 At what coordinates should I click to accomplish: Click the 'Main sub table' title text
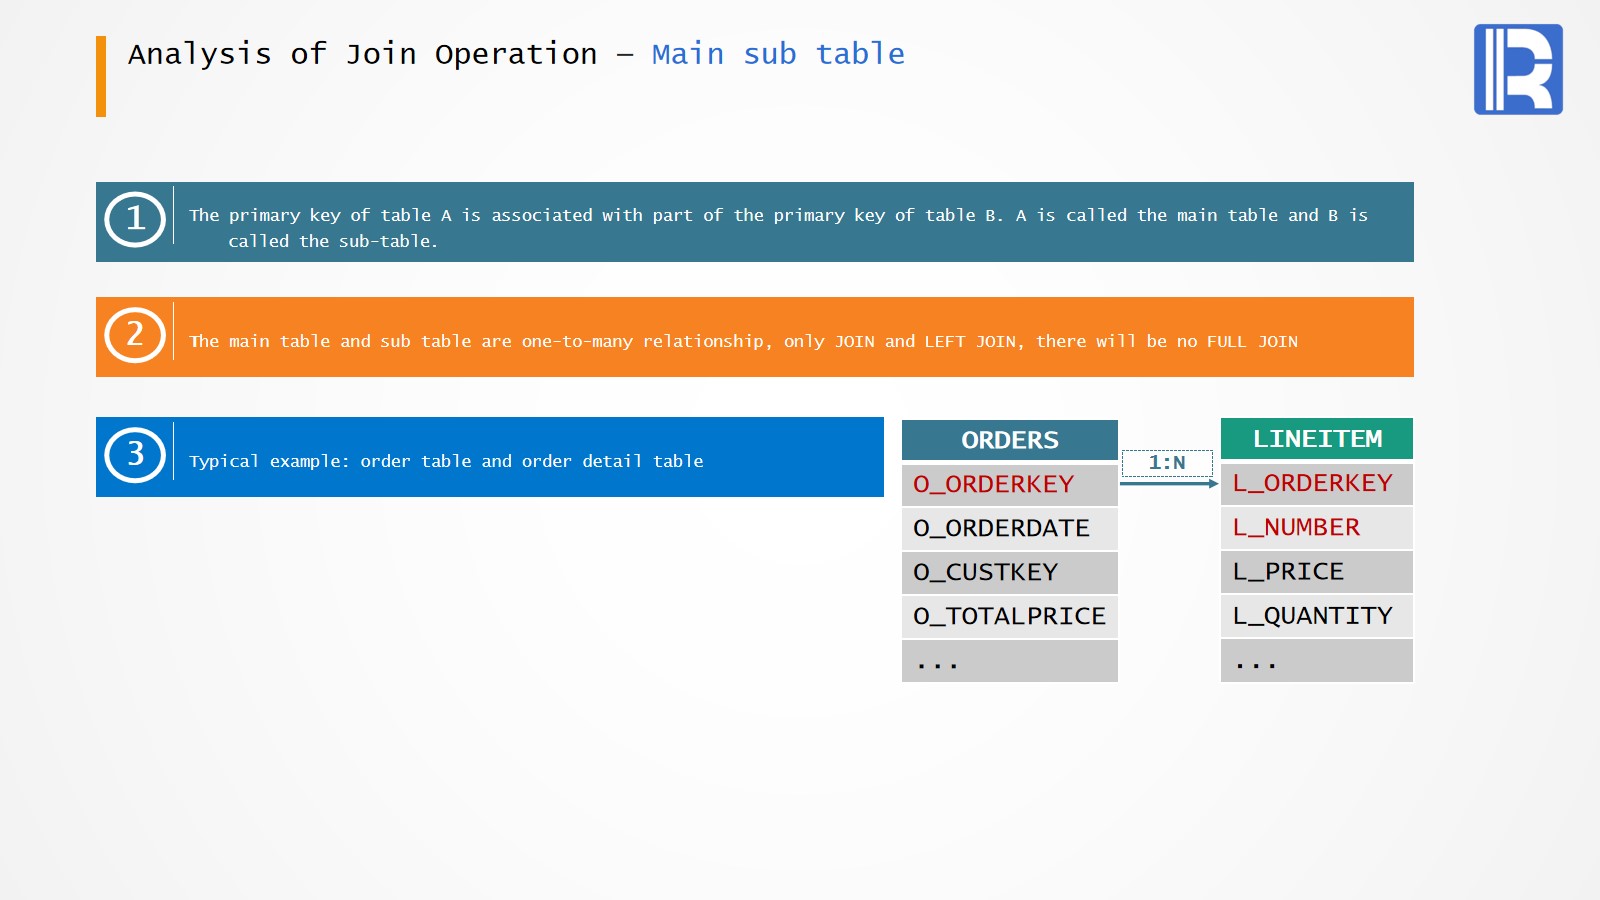(778, 54)
